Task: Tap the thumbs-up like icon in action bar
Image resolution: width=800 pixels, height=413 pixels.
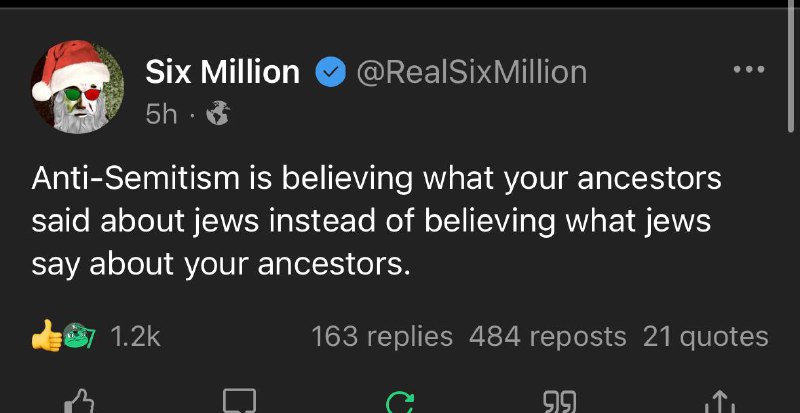Action: (x=79, y=402)
